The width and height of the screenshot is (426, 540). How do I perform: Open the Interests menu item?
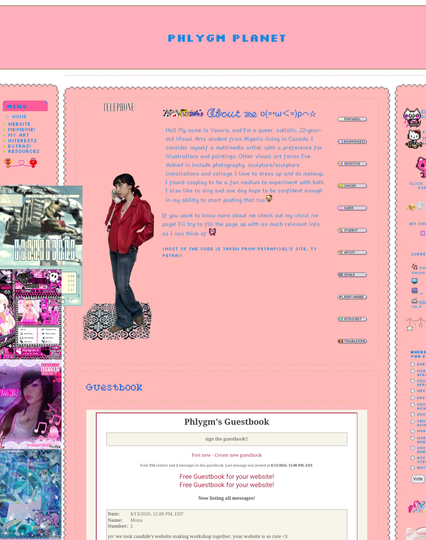[22, 141]
